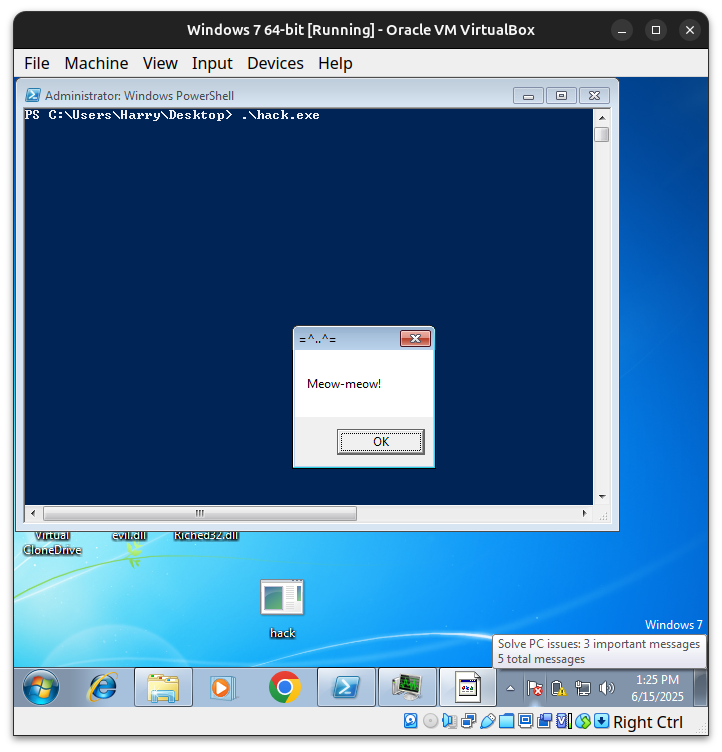
Task: Click the PowerShell horizontal scroll thumb
Action: pos(200,513)
